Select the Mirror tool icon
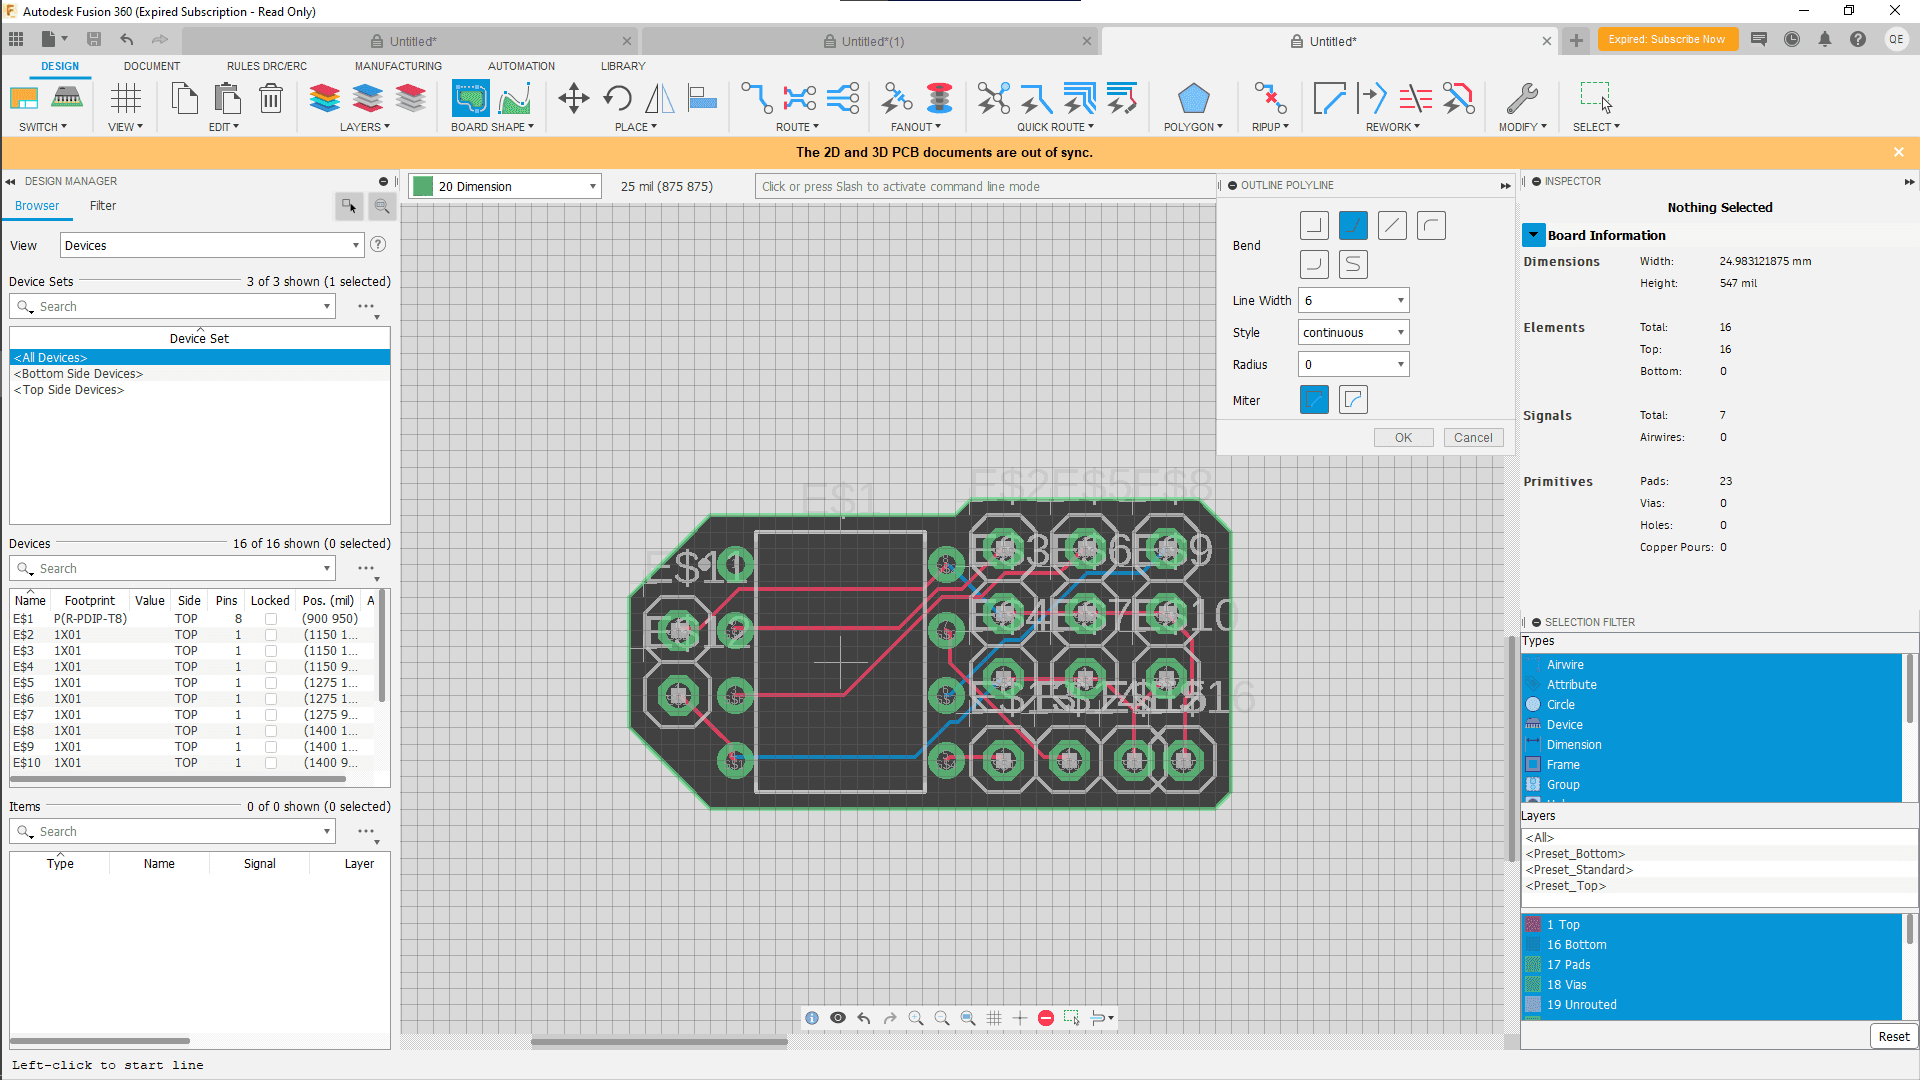 tap(659, 98)
